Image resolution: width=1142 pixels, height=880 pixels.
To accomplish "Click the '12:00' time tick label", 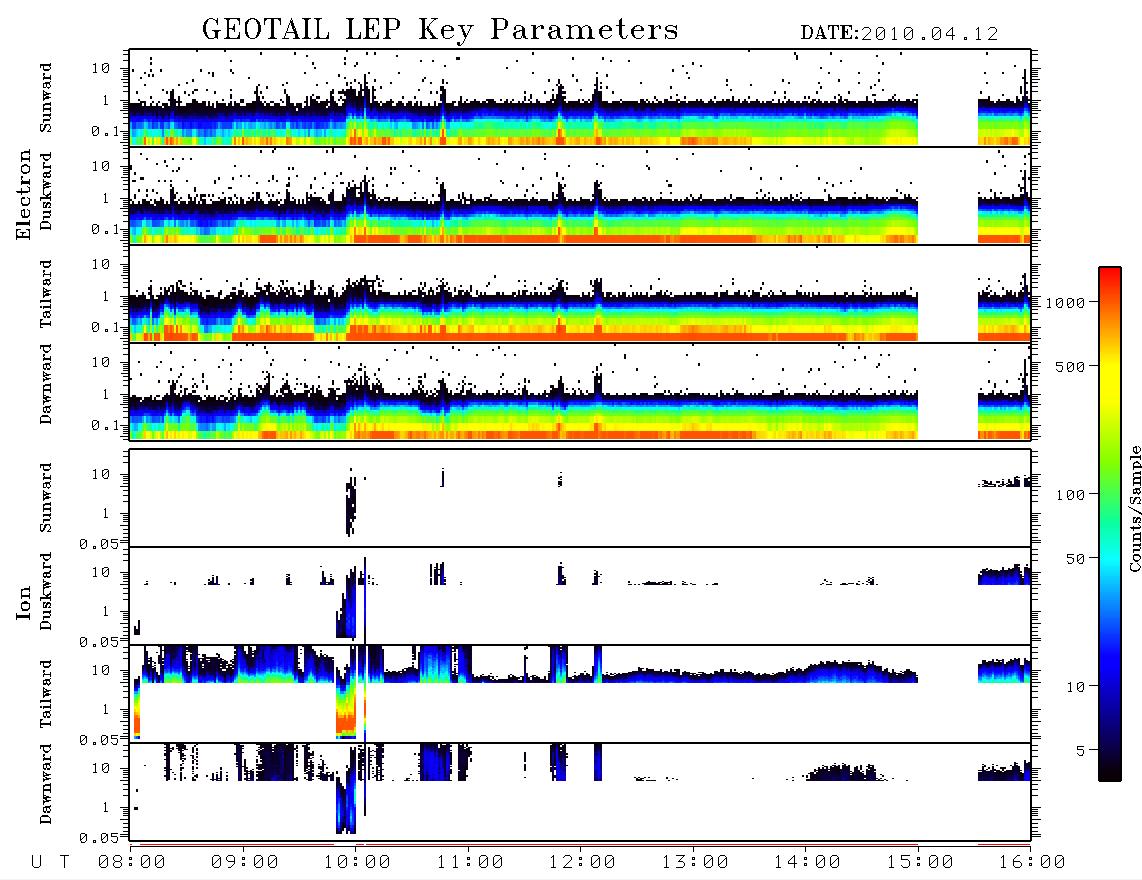I will coord(581,863).
